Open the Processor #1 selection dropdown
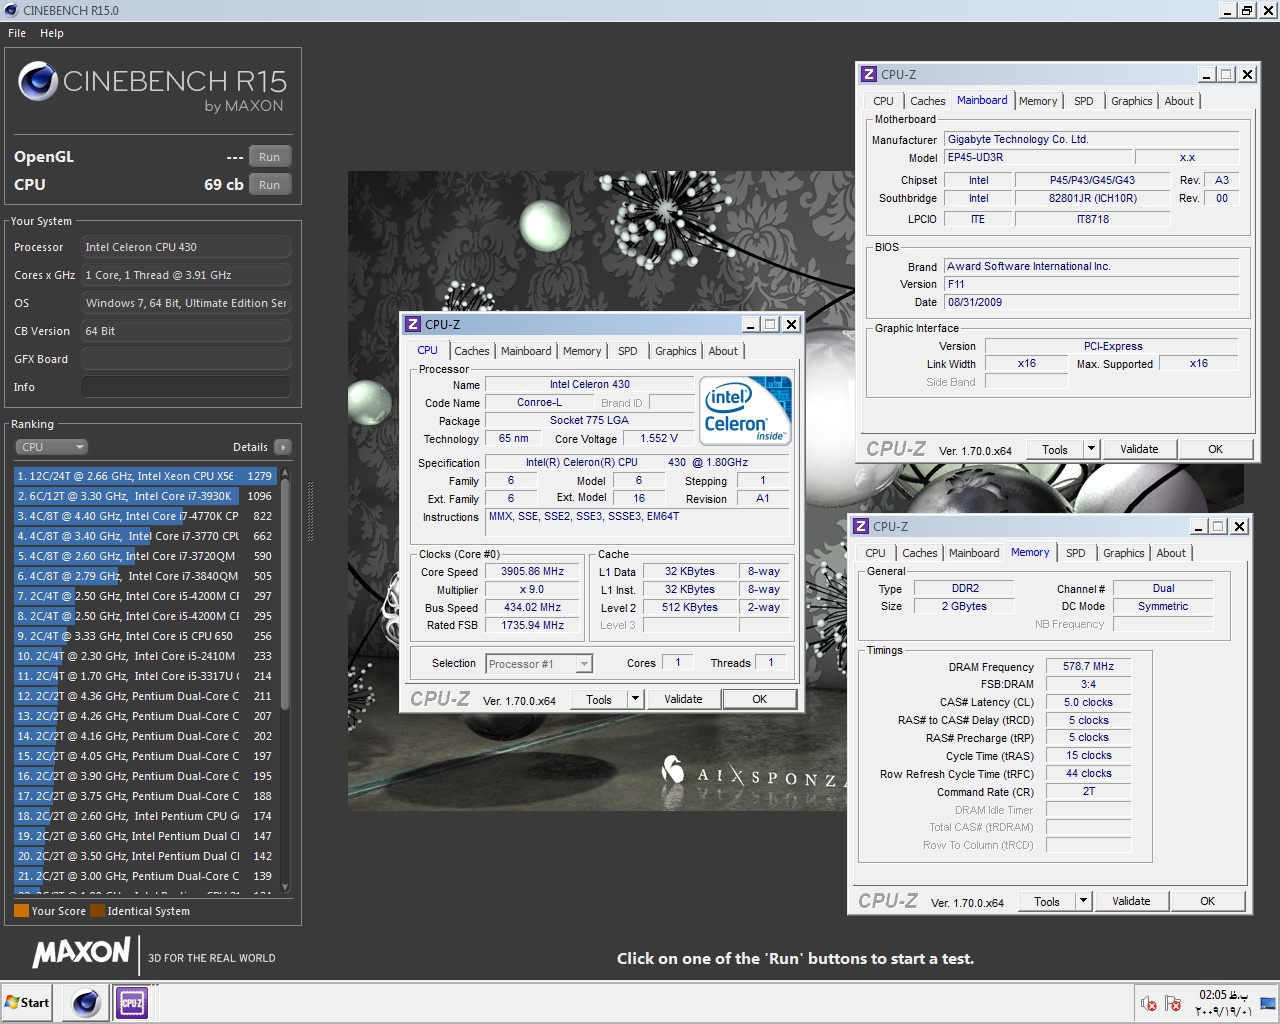 tap(539, 663)
